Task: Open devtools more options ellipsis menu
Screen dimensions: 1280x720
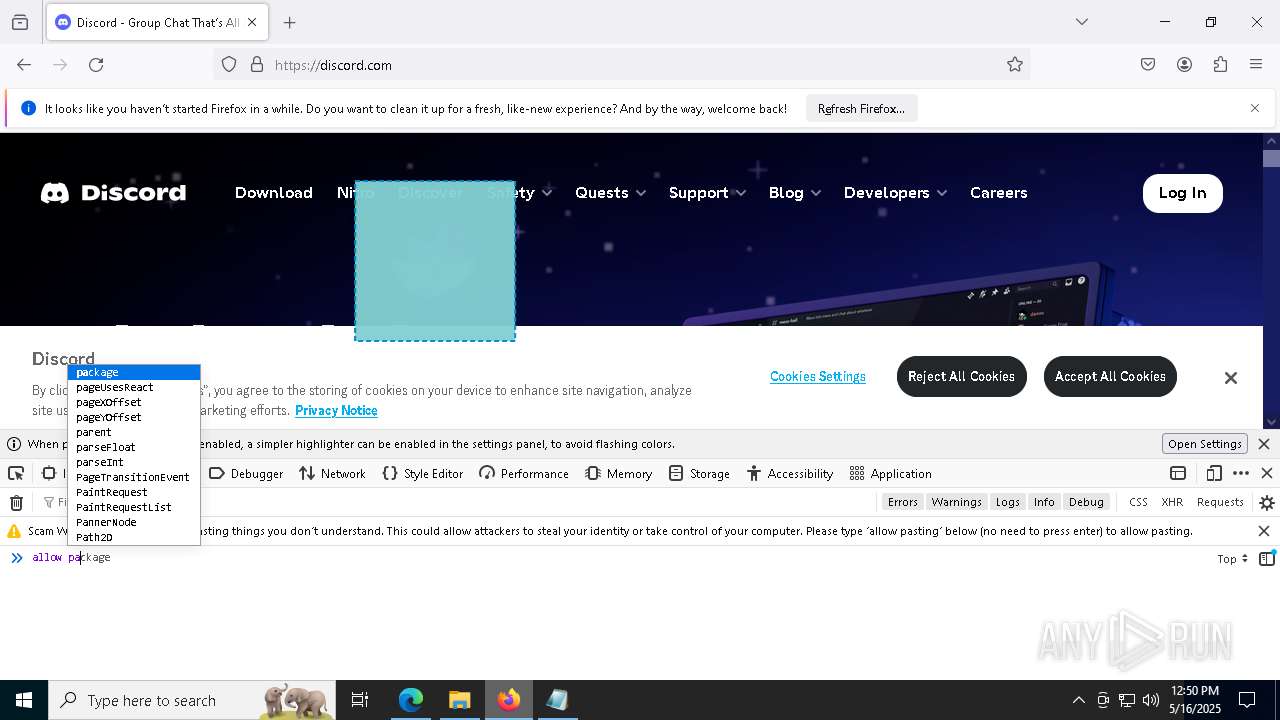Action: tap(1241, 474)
